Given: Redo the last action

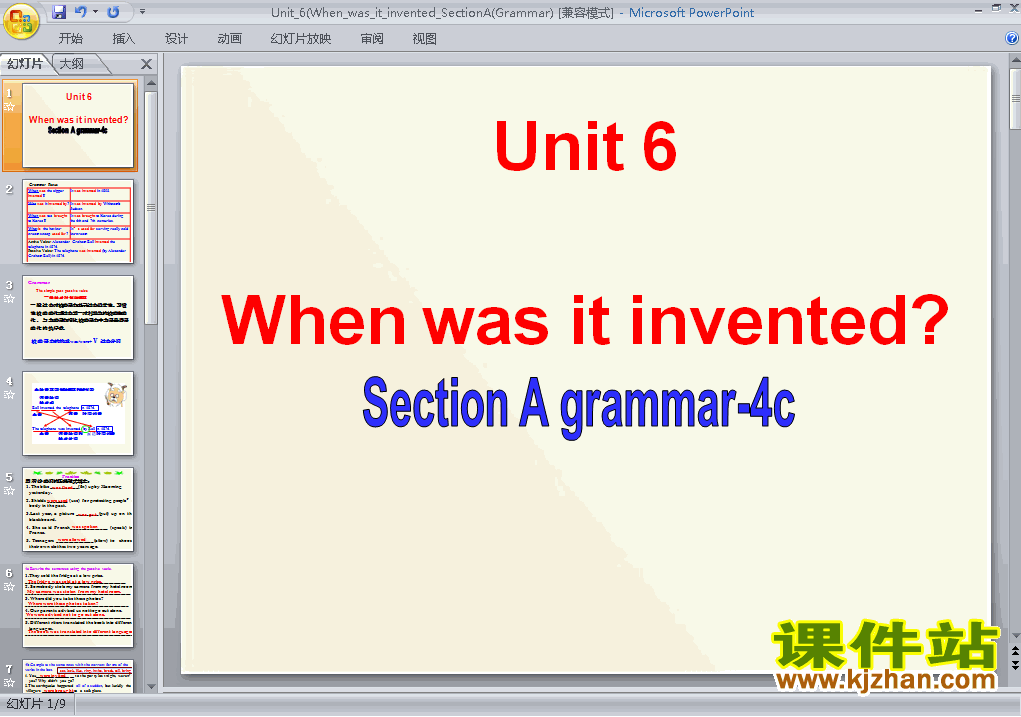Looking at the screenshot, I should 113,12.
